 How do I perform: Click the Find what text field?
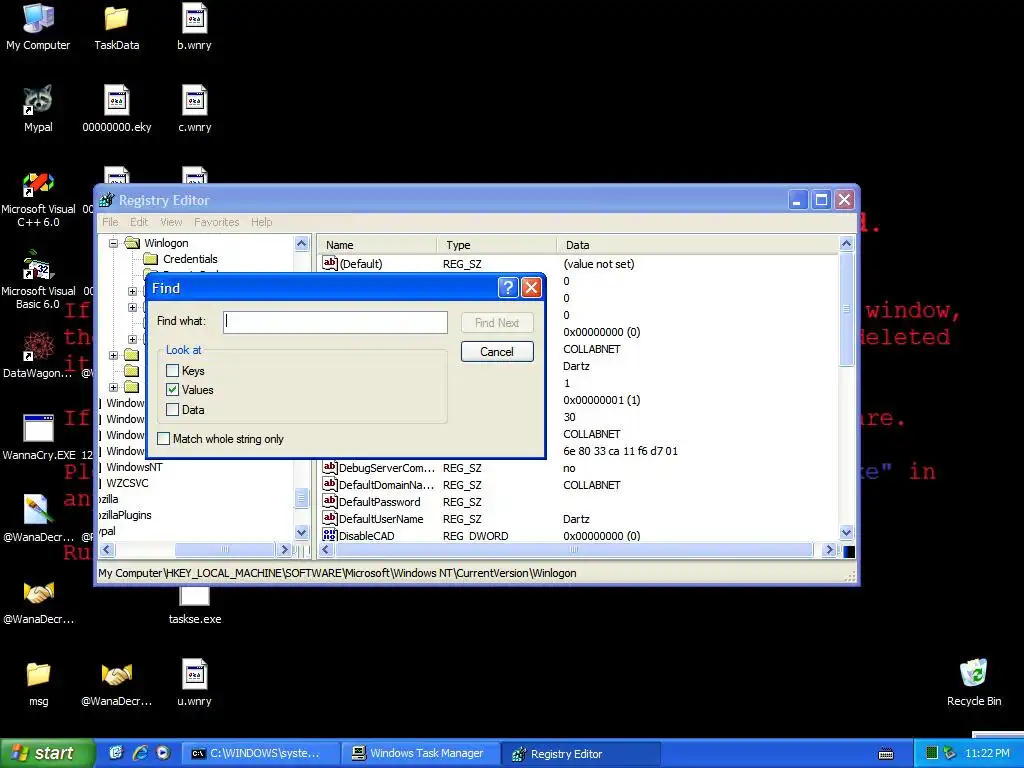click(335, 322)
